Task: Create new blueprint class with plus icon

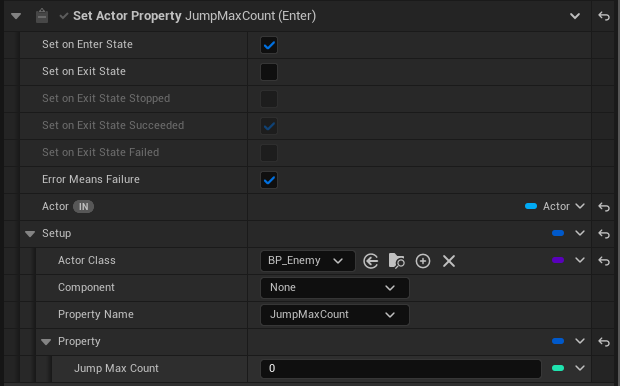Action: click(423, 261)
